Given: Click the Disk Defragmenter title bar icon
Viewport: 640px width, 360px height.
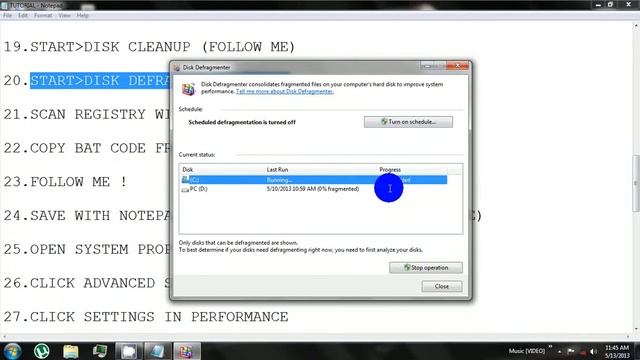Looking at the screenshot, I should click(177, 68).
